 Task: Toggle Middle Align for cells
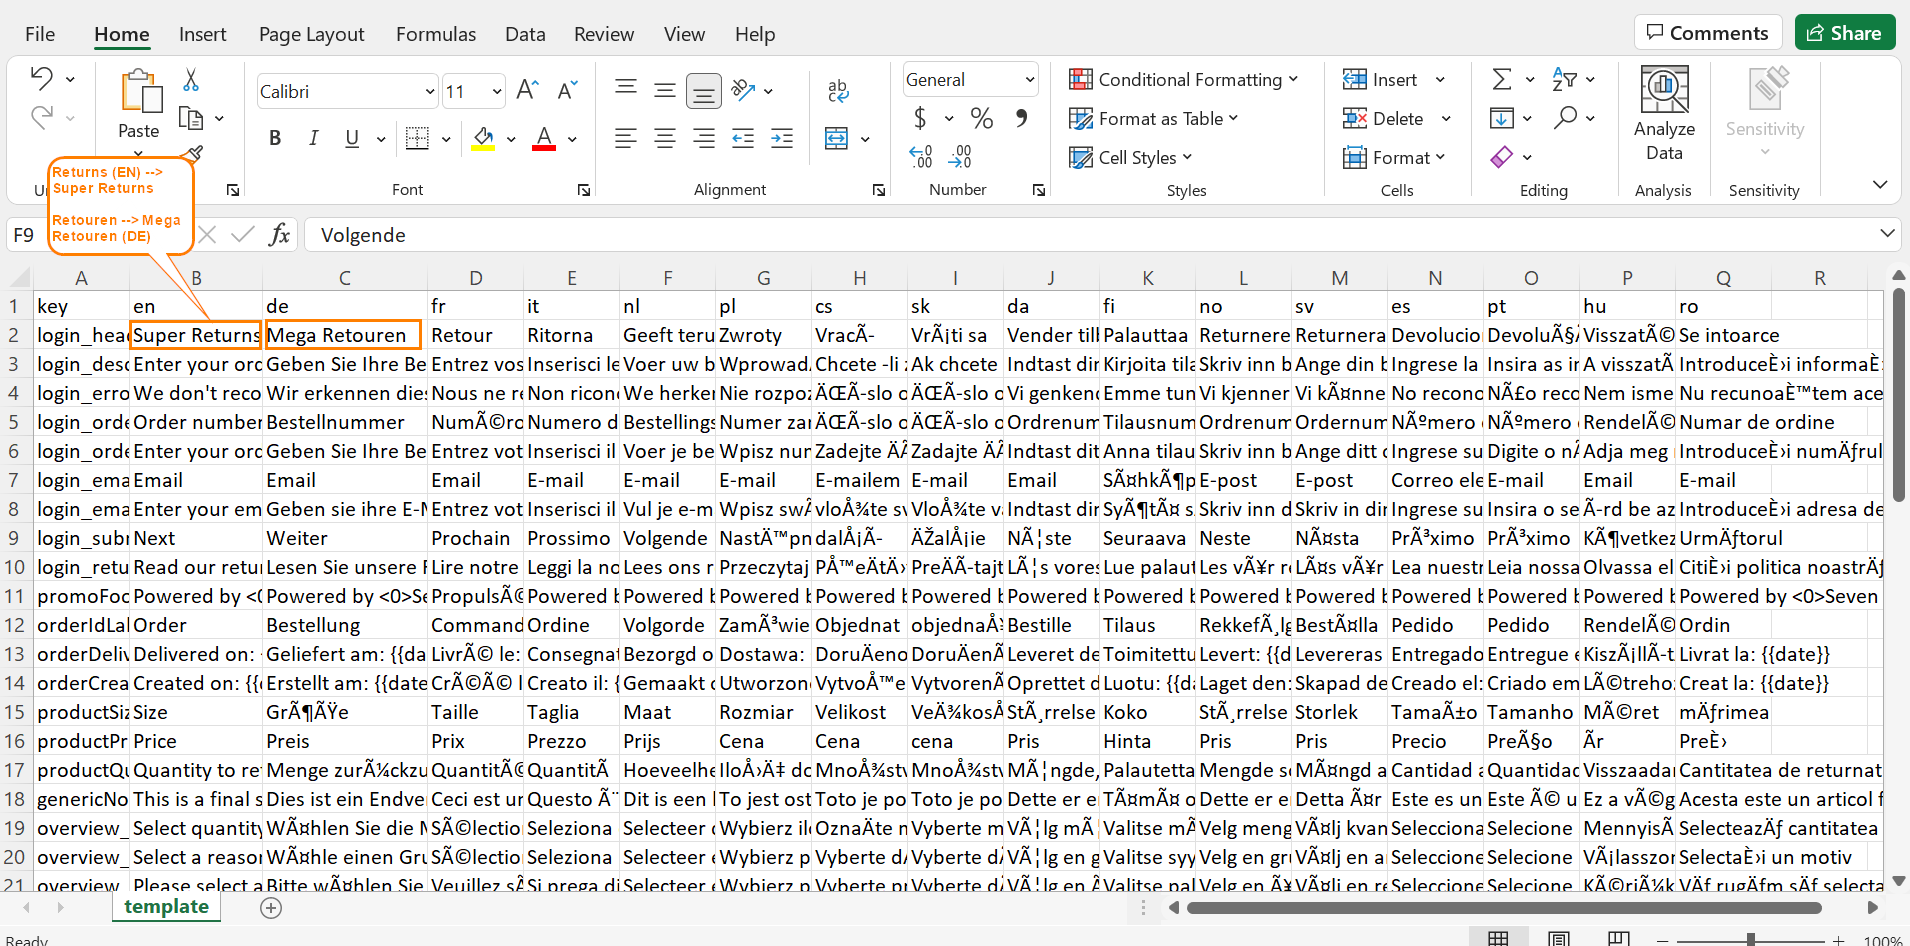tap(665, 91)
